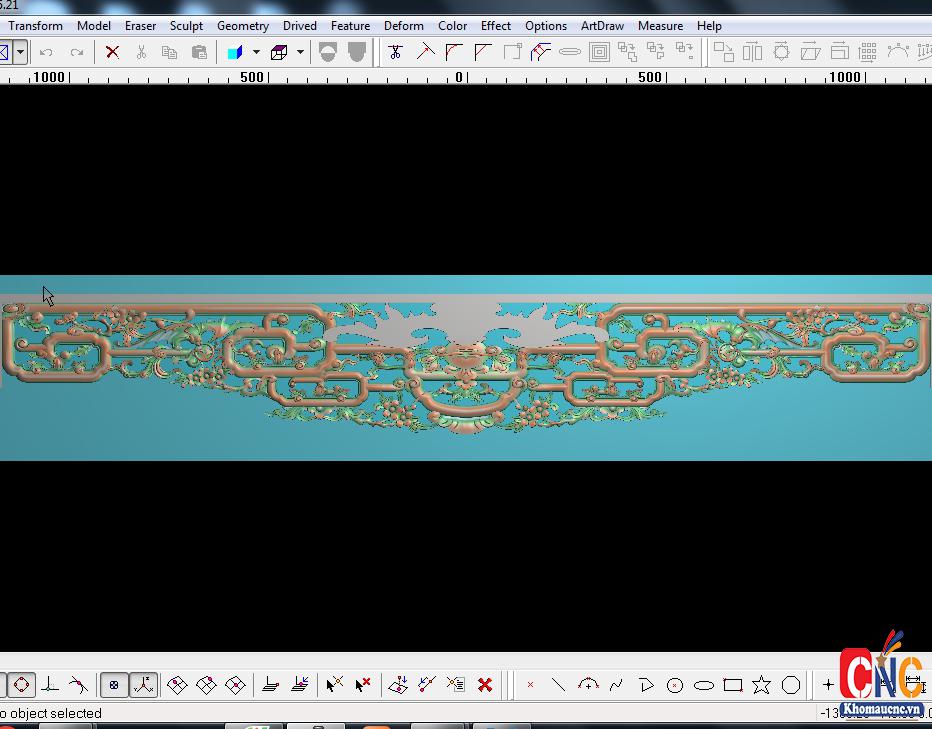Toggle the circle quadrant snap button
This screenshot has width=932, height=729.
coord(21,685)
